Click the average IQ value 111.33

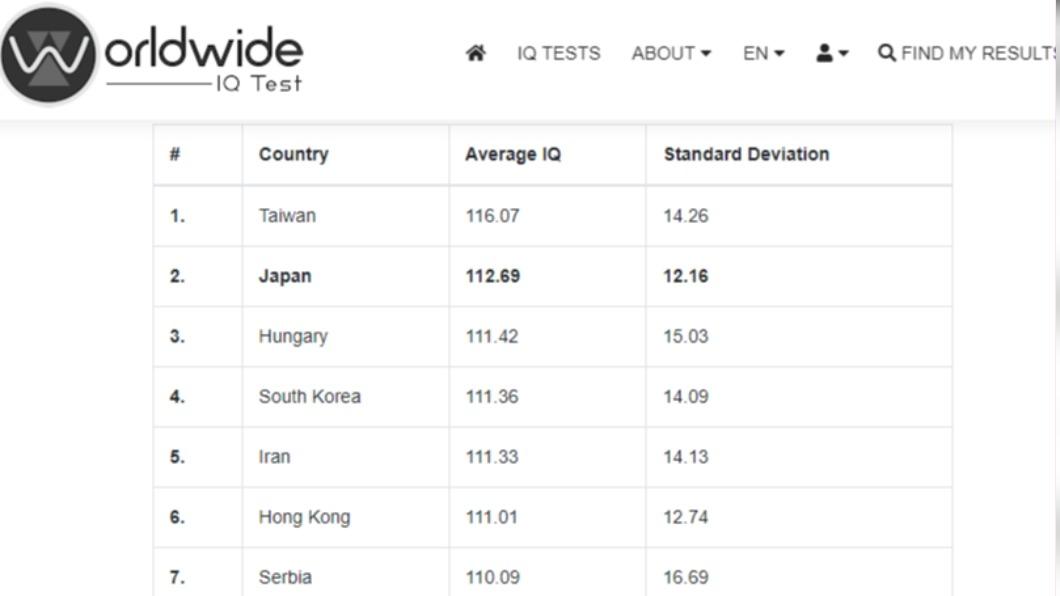[492, 457]
